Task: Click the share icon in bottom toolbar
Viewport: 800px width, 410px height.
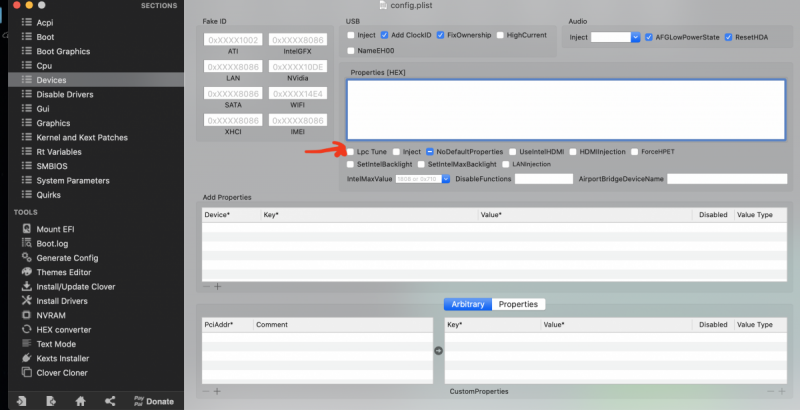Action: click(x=108, y=401)
